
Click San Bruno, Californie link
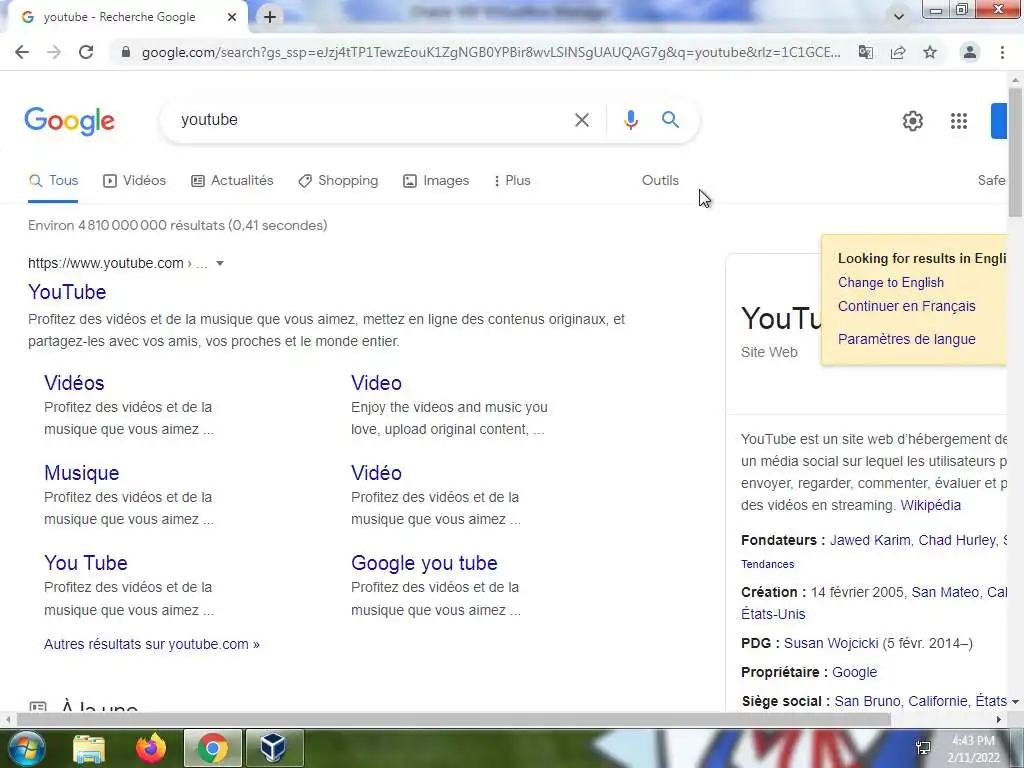pos(901,701)
